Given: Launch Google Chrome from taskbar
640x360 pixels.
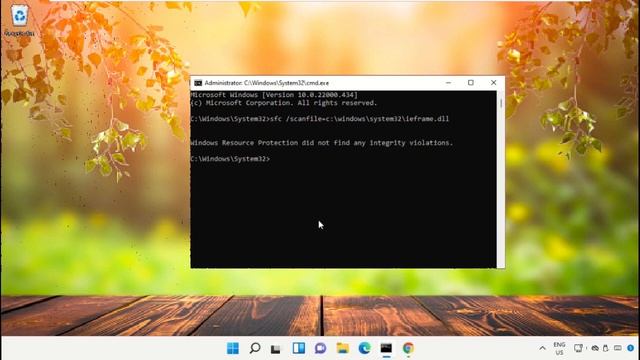Looking at the screenshot, I should pos(408,348).
